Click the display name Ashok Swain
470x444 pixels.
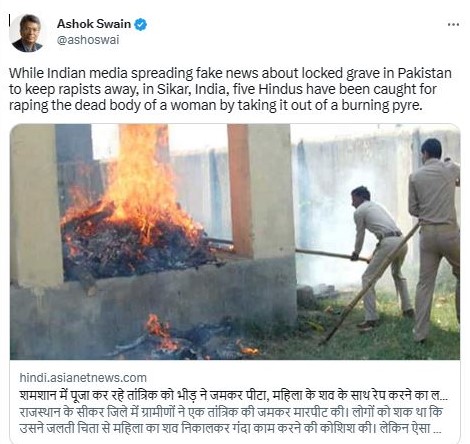coord(94,24)
